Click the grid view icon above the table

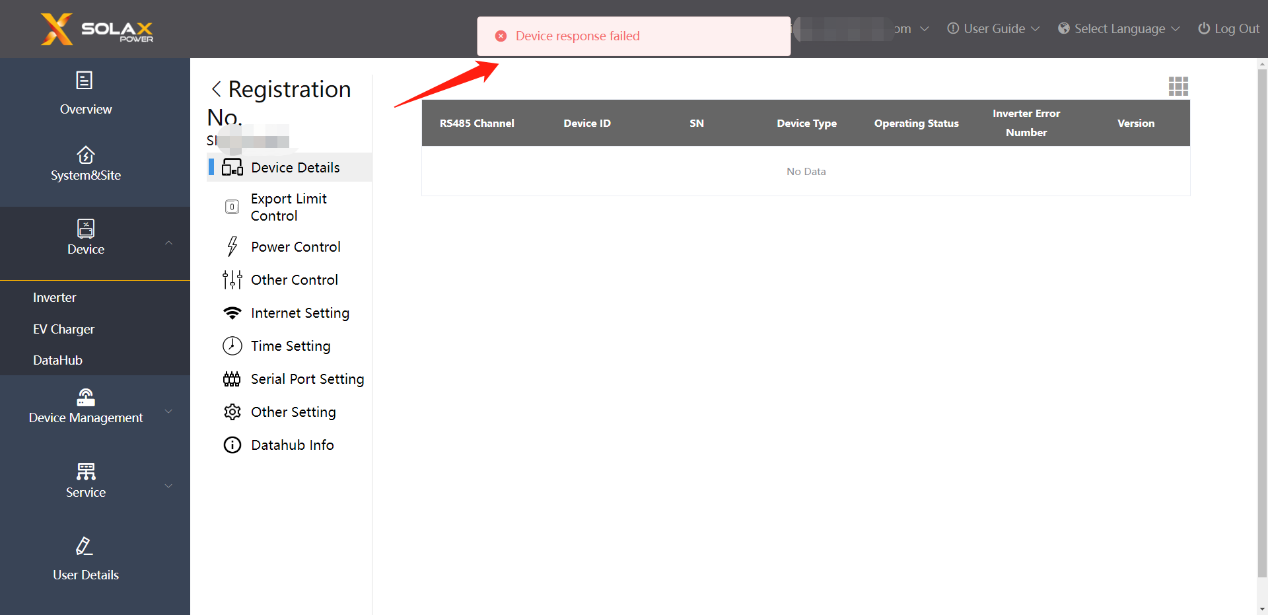click(x=1178, y=87)
